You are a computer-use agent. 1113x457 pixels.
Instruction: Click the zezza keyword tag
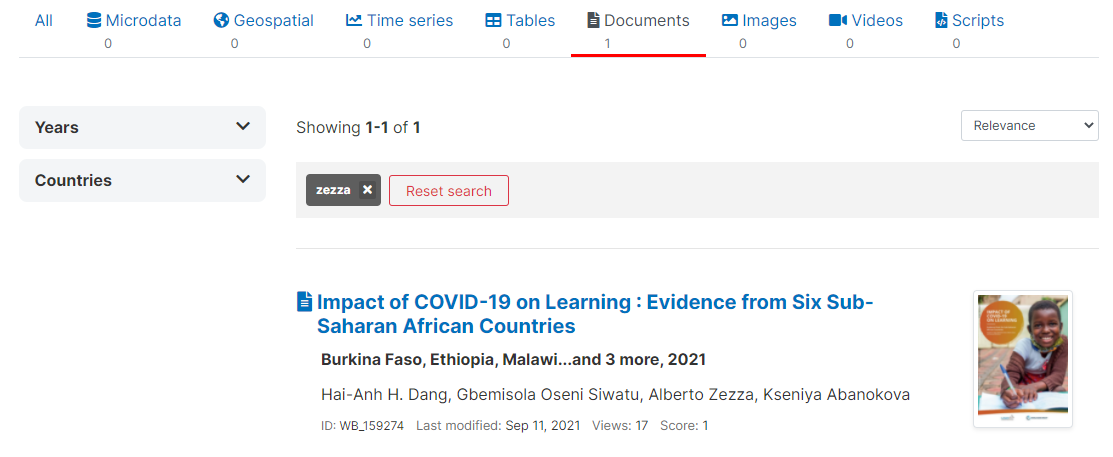click(334, 190)
